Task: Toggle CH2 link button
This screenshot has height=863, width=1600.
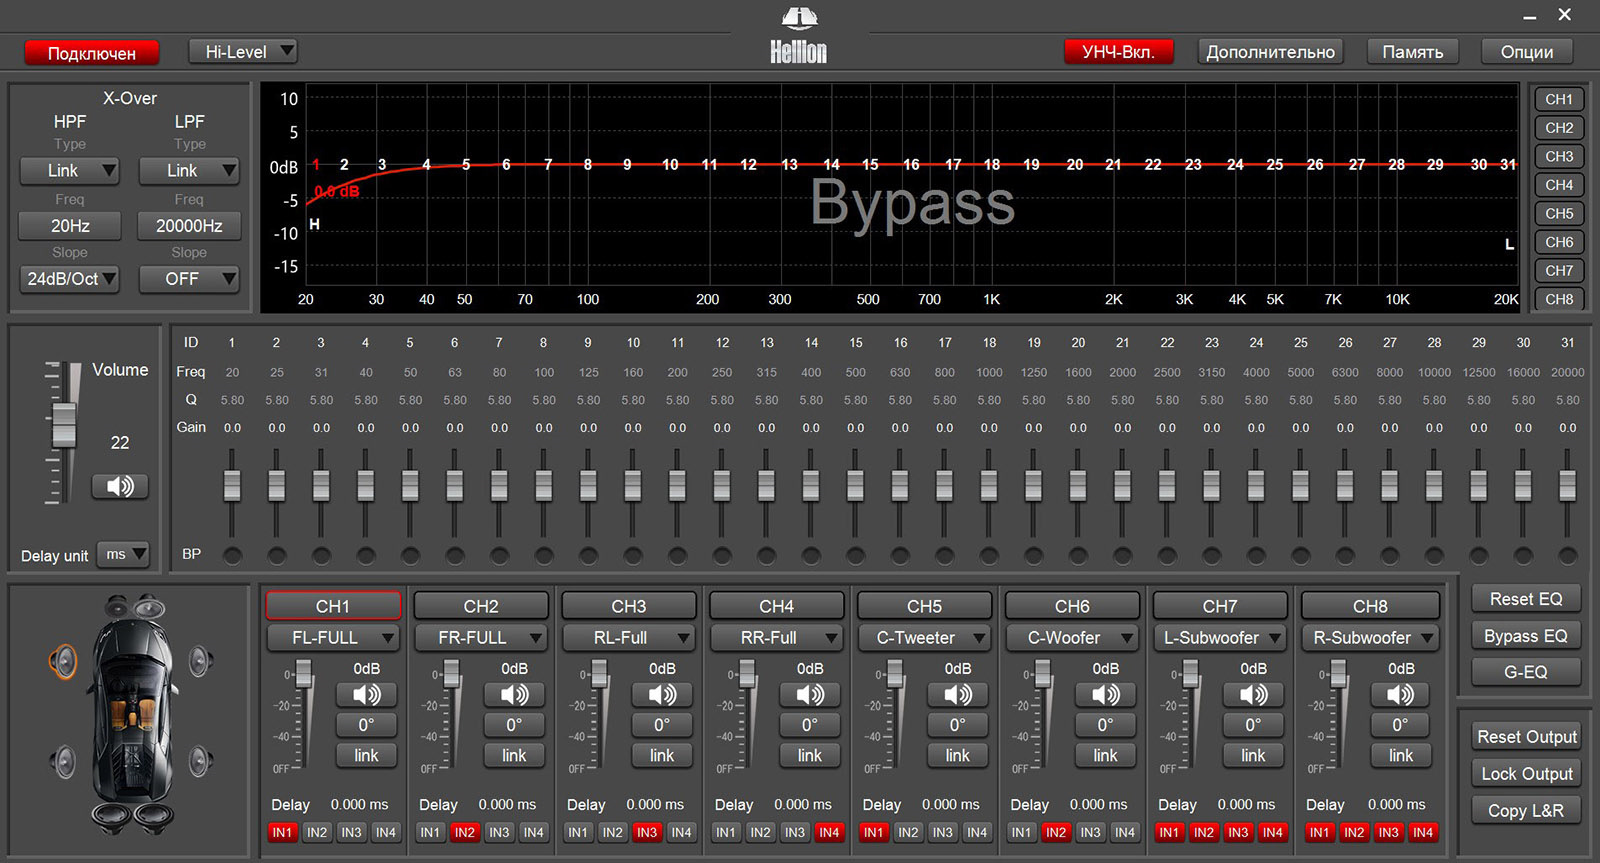Action: pyautogui.click(x=514, y=756)
